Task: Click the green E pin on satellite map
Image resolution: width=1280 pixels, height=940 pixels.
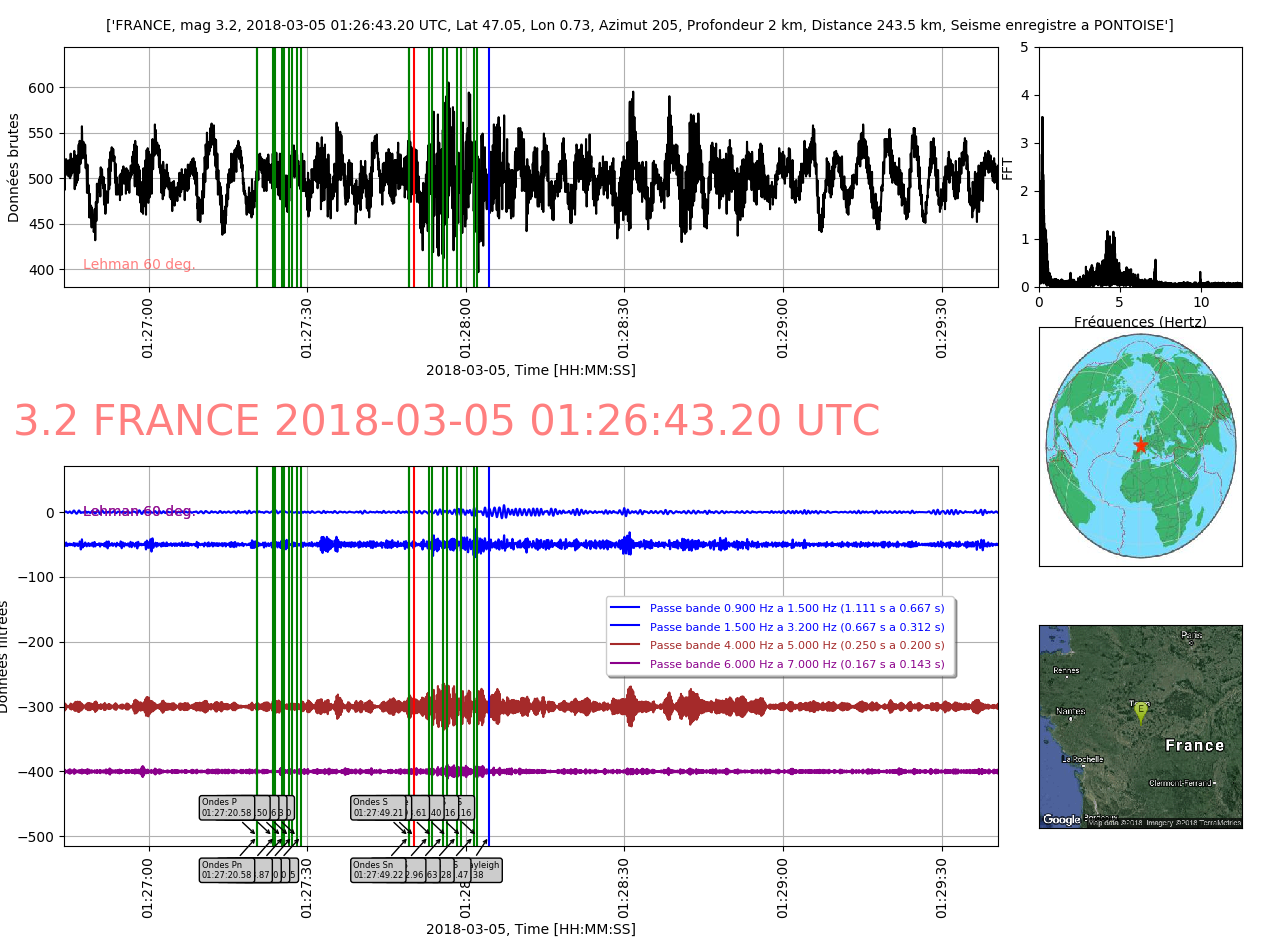Action: tap(1140, 711)
